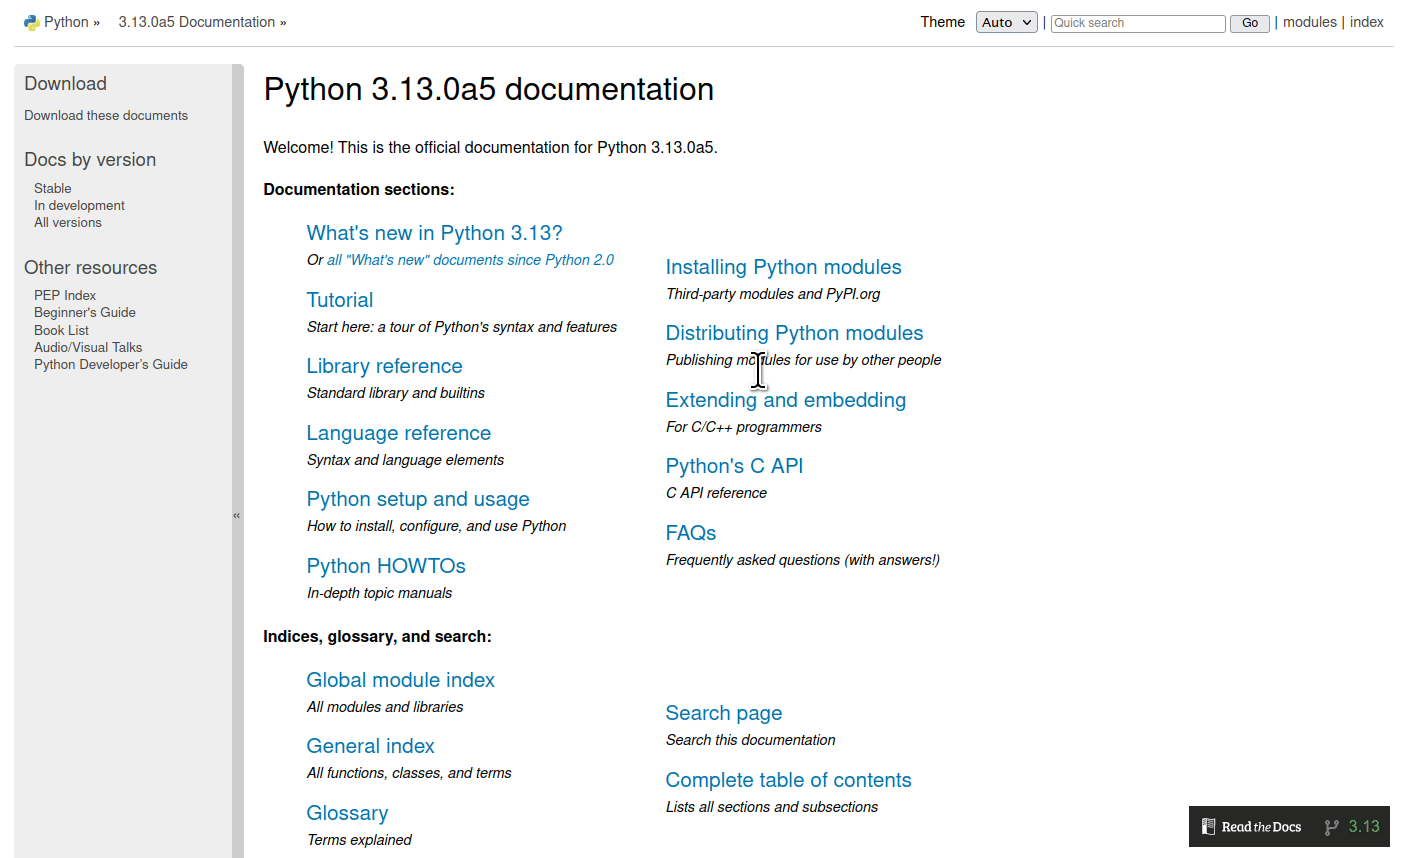
Task: Collapse the sidebar with the « handle
Action: [237, 516]
